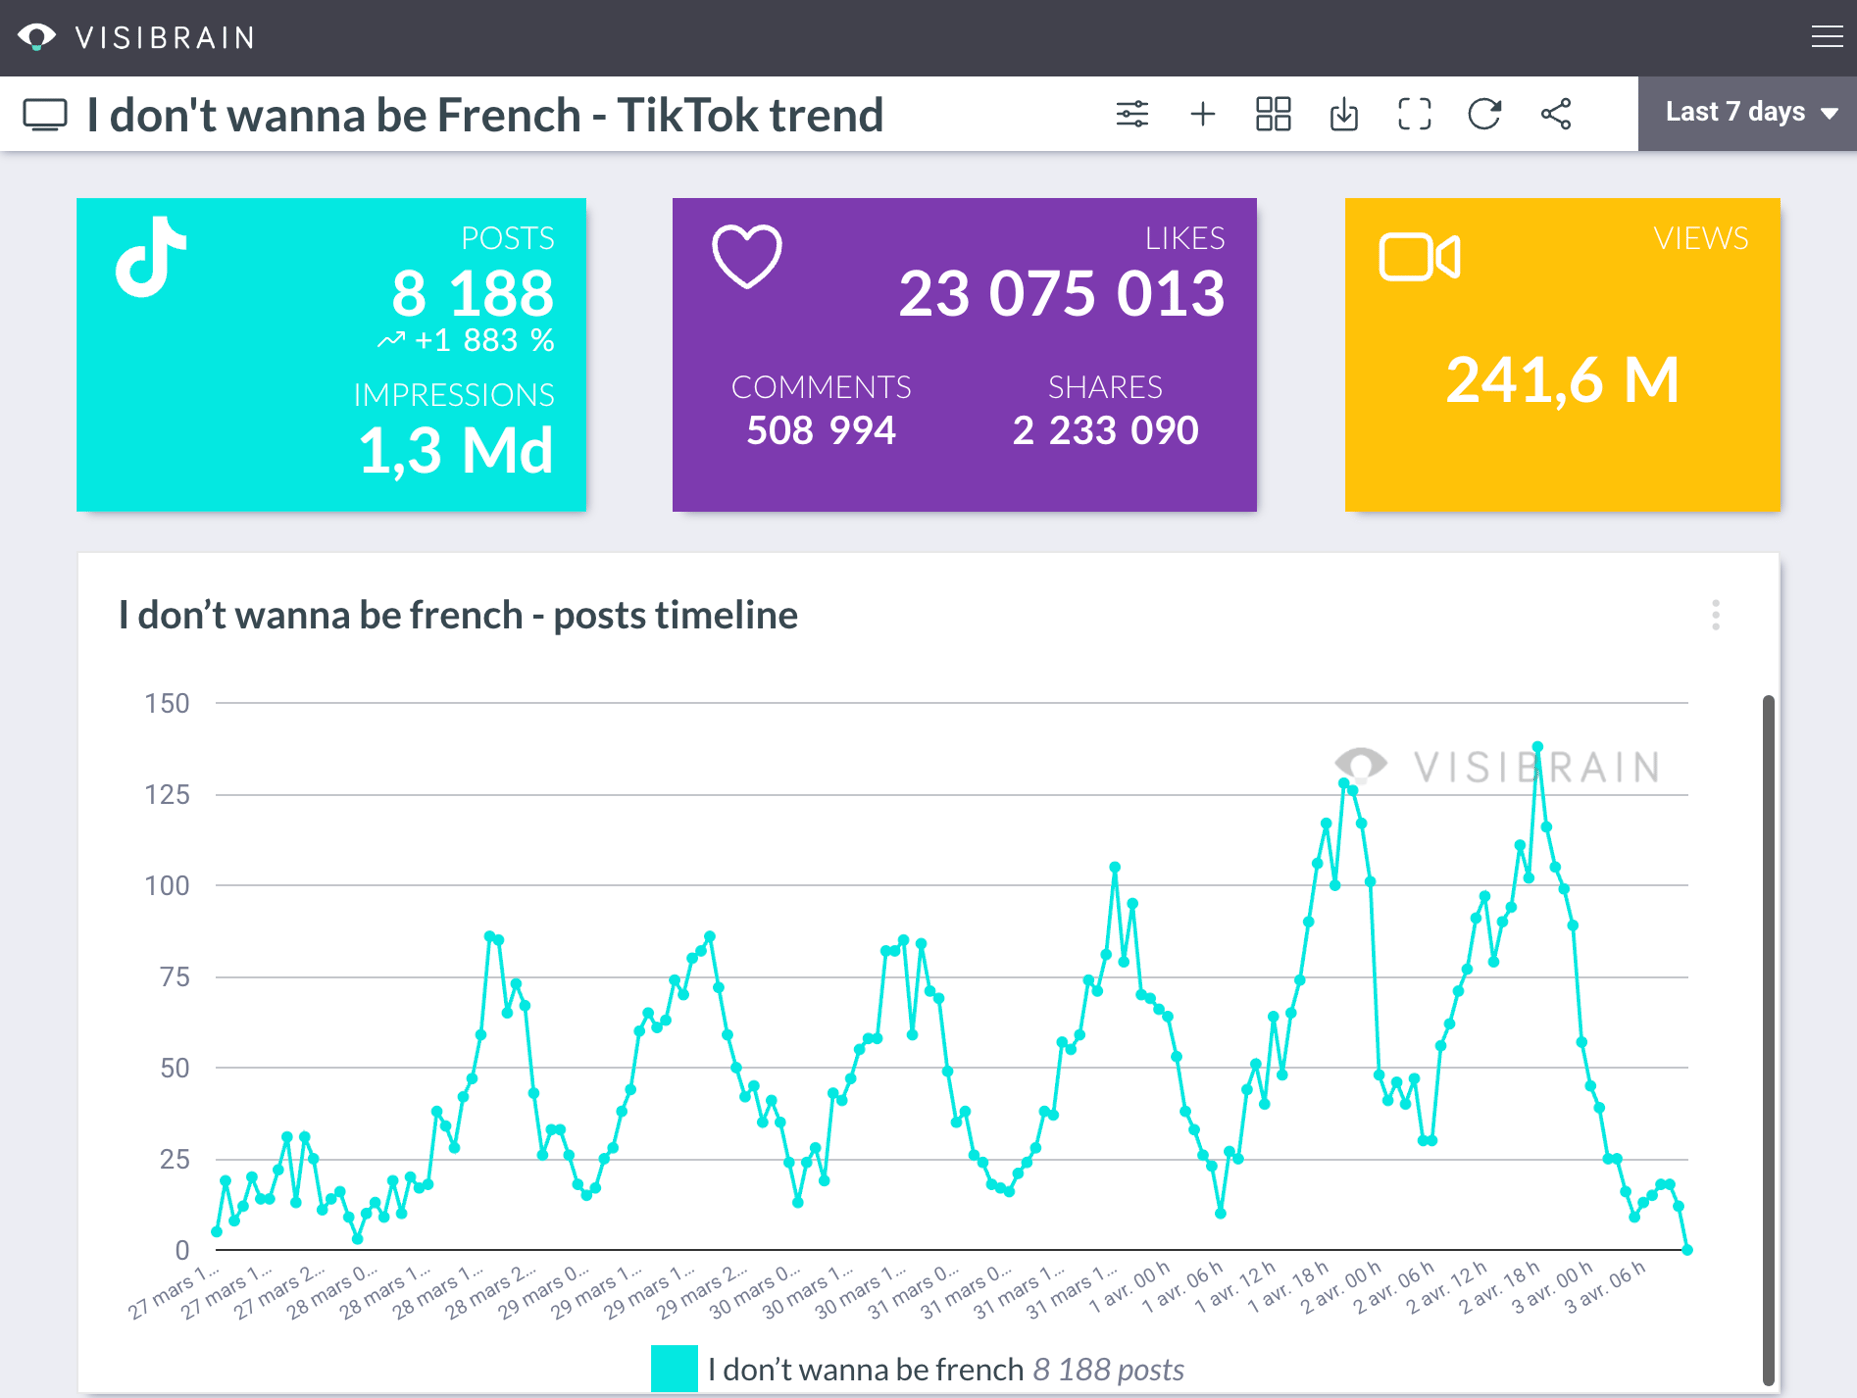1857x1398 pixels.
Task: Click the dashboard title text
Action: (x=483, y=114)
